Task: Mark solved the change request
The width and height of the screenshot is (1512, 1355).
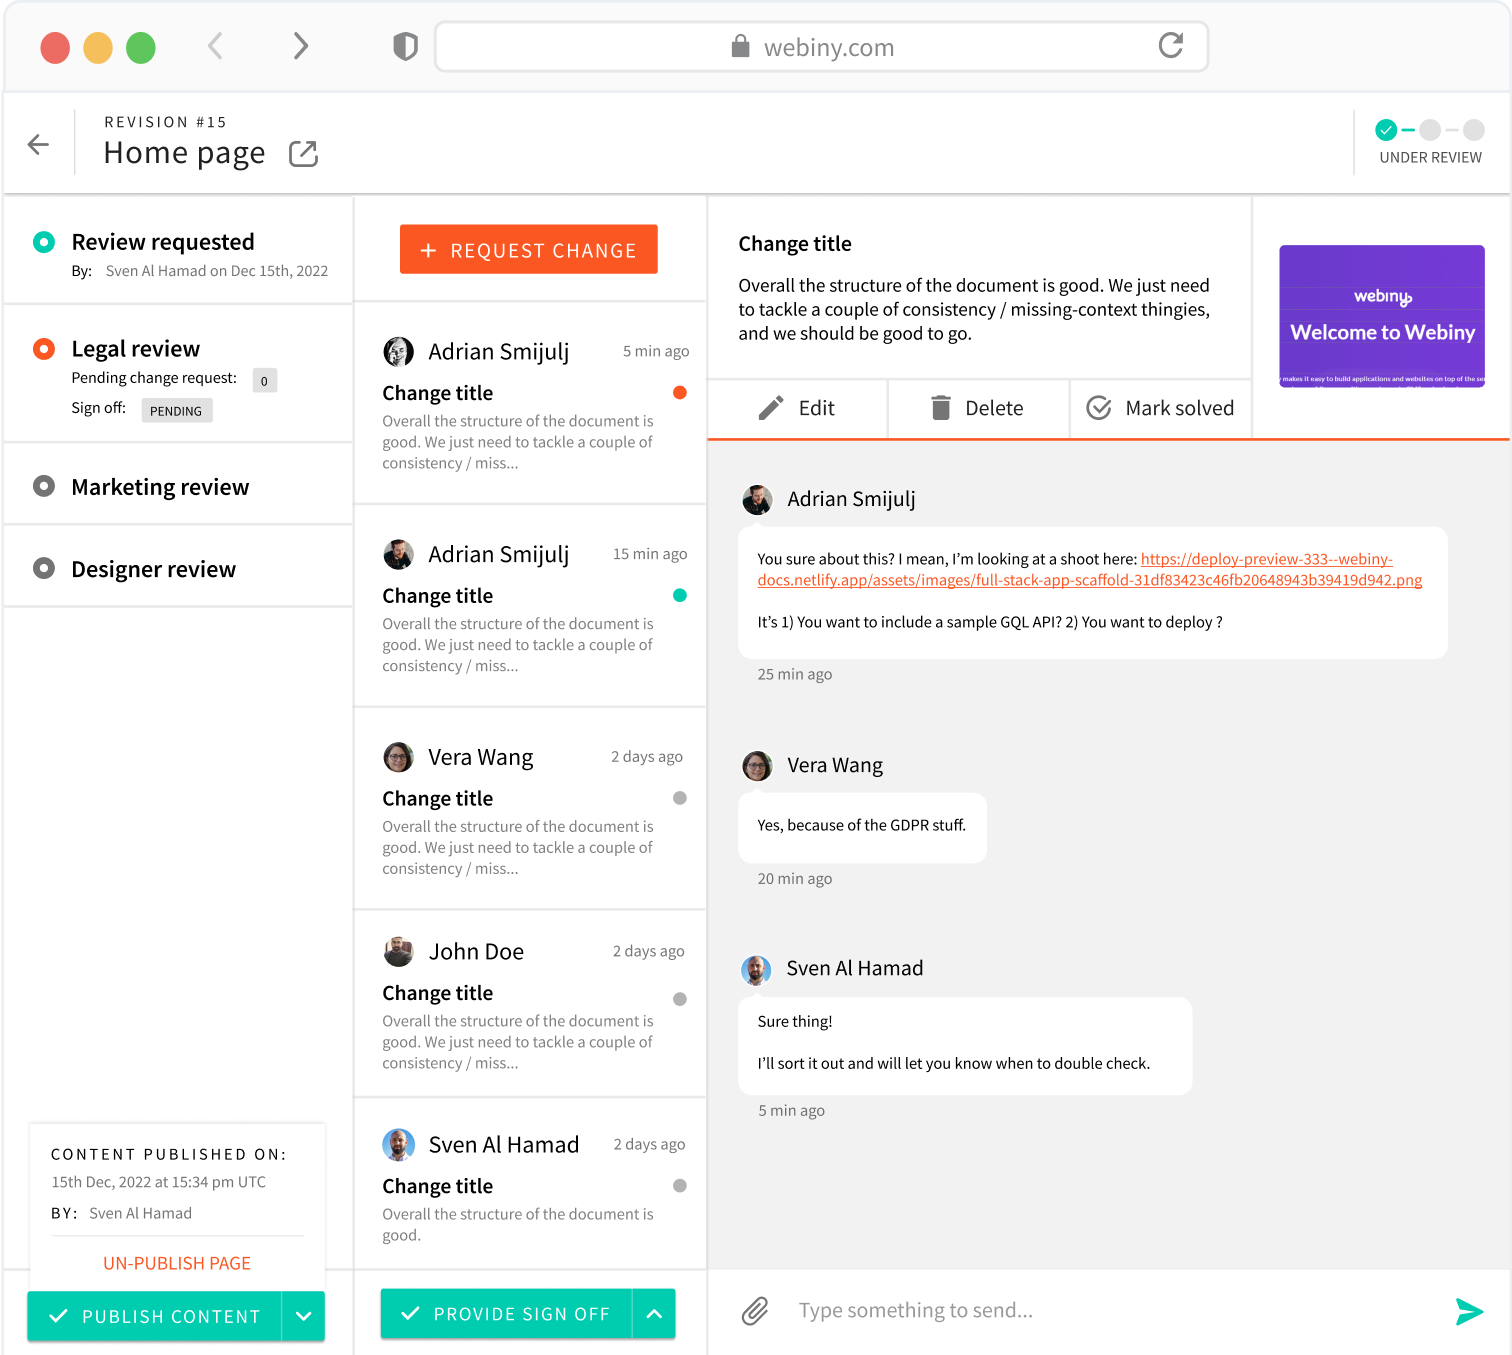Action: (1160, 408)
